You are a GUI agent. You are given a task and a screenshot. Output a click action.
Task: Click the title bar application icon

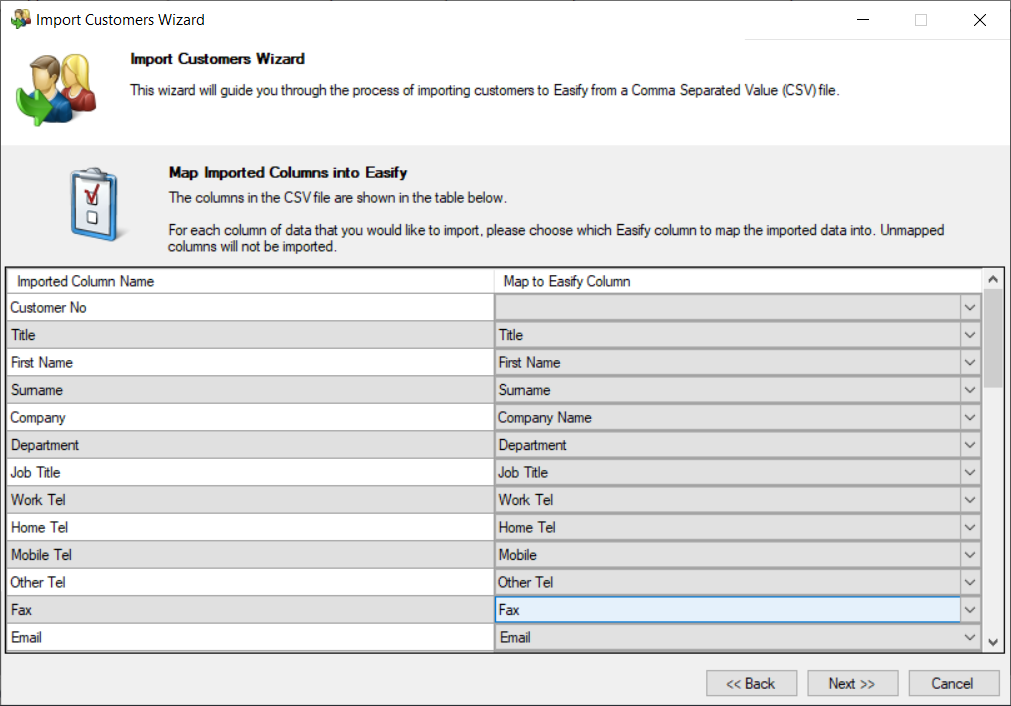20,19
